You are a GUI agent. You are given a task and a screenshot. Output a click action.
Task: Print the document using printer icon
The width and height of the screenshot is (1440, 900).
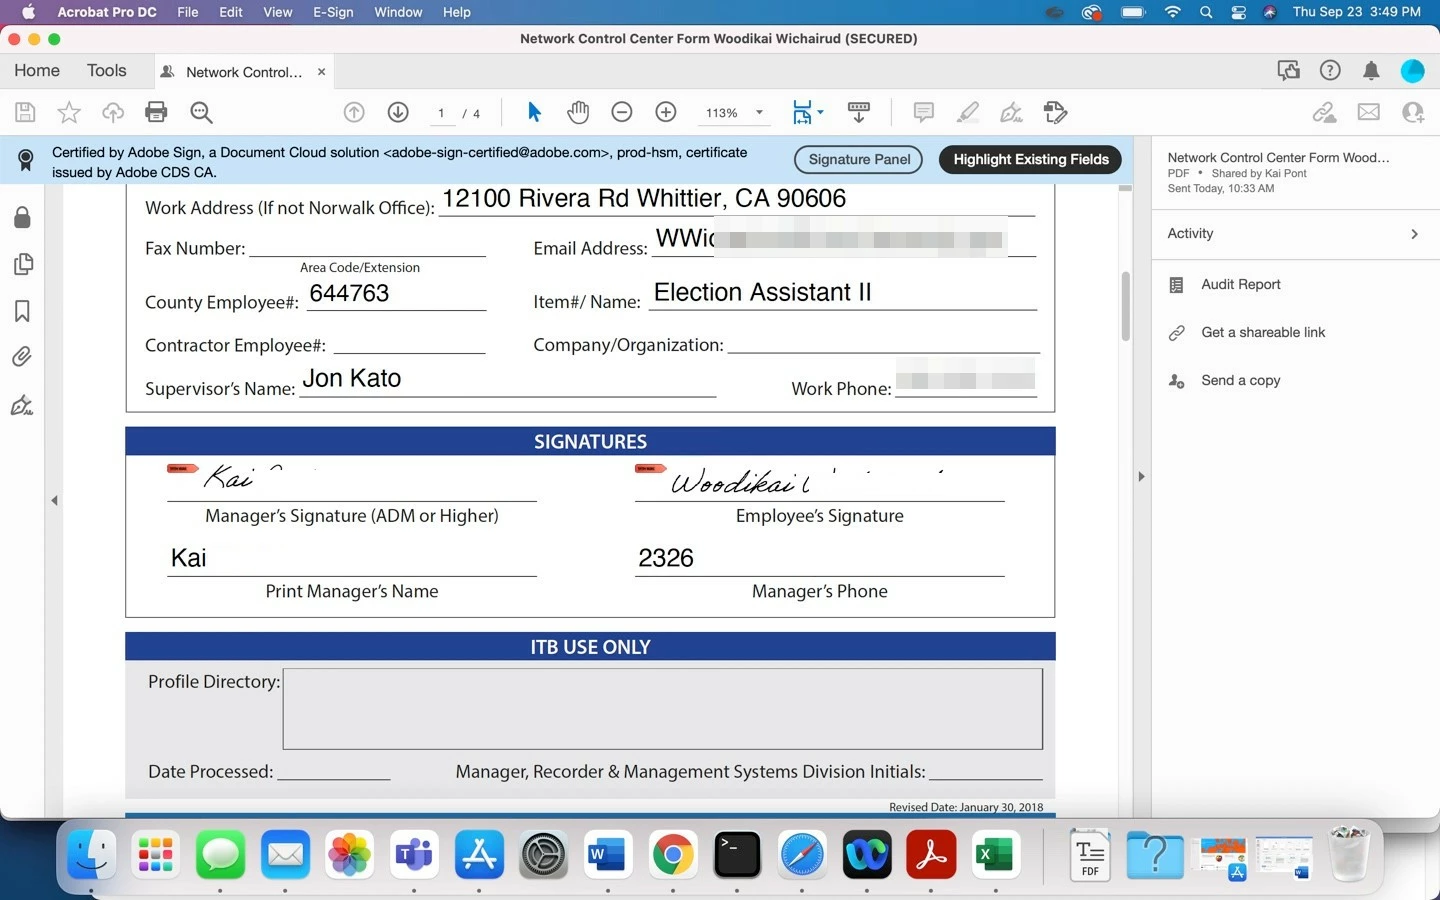tap(156, 112)
